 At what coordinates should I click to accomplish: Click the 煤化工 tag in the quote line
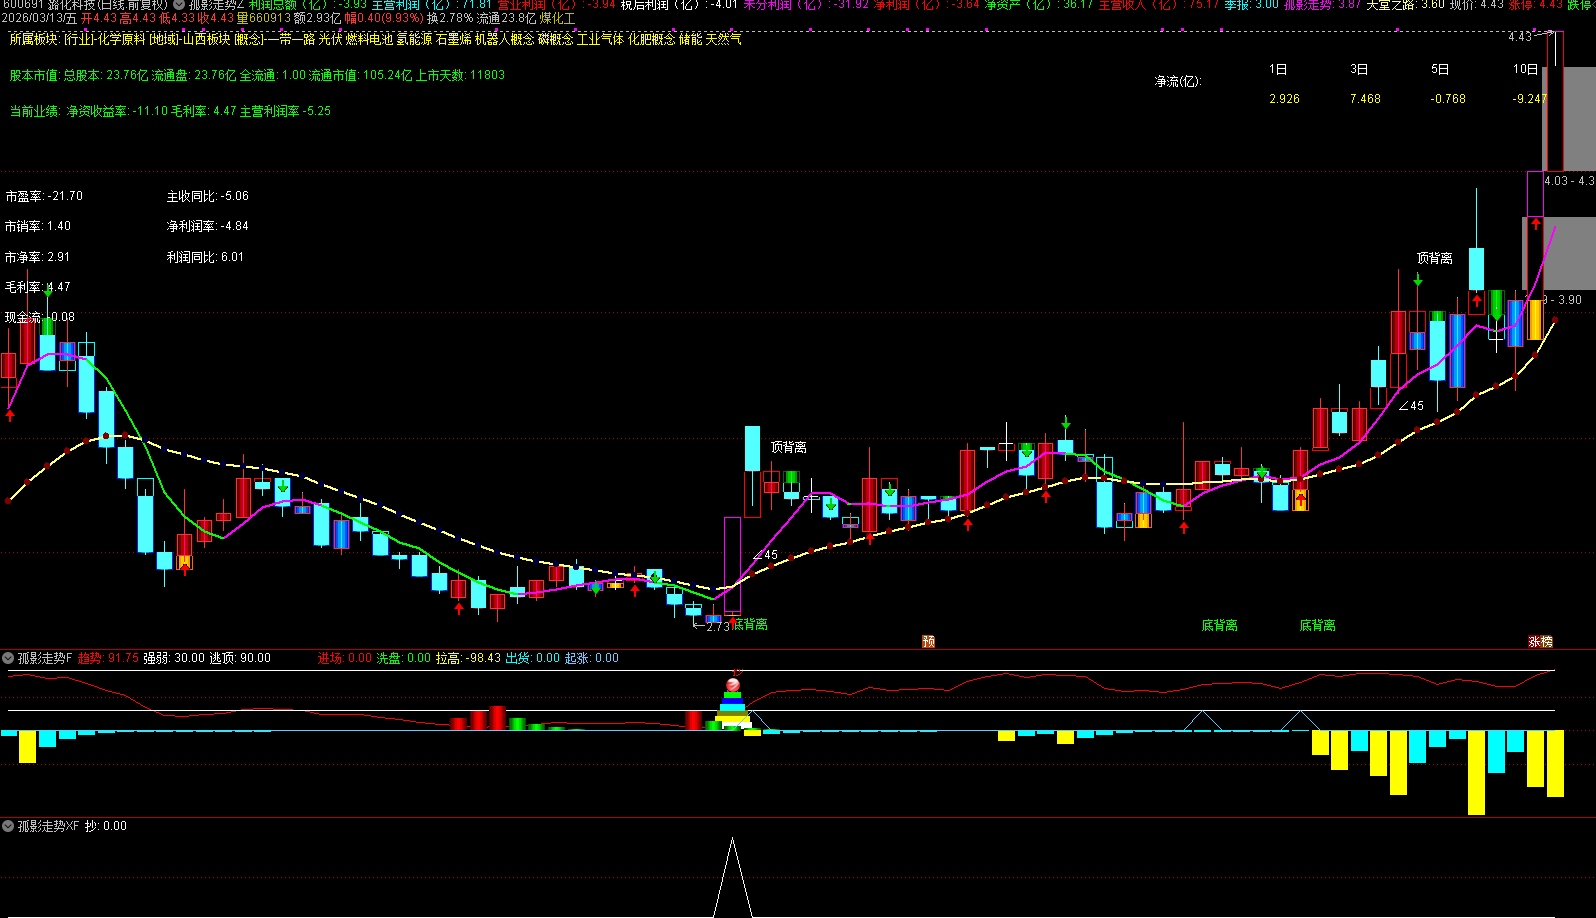pos(558,18)
